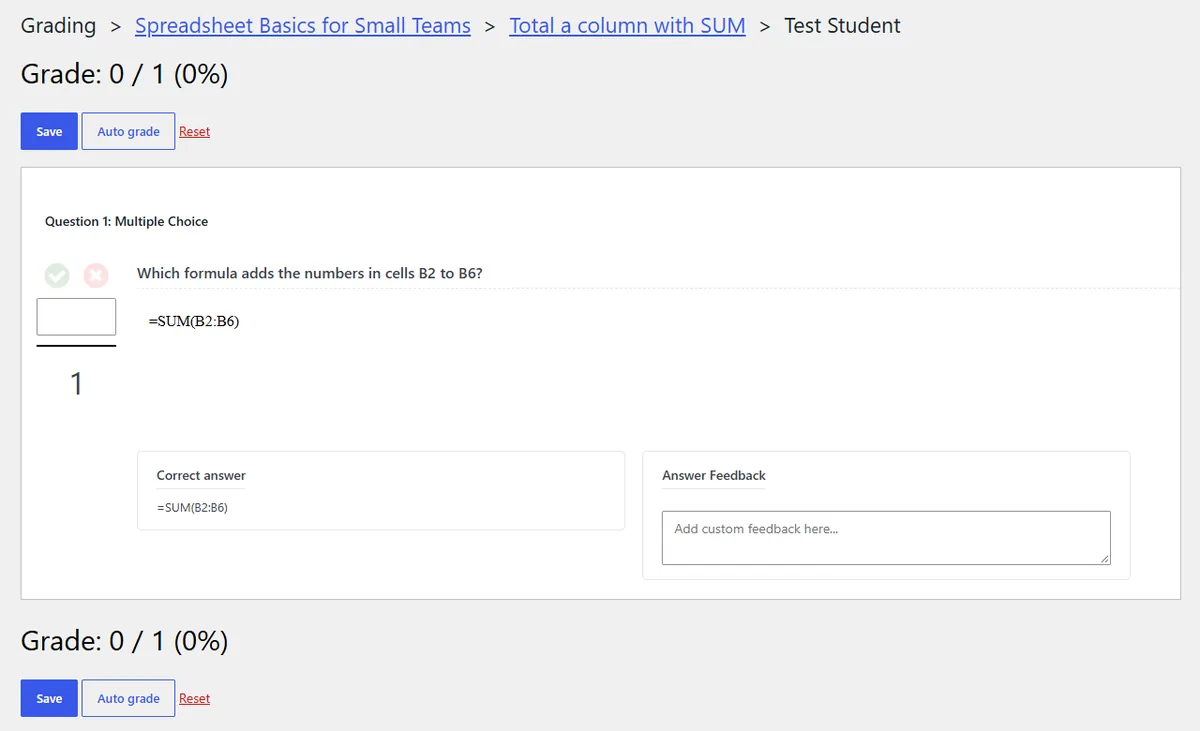Click the Question 1: Multiple Choice label
1200x731 pixels.
pos(127,221)
